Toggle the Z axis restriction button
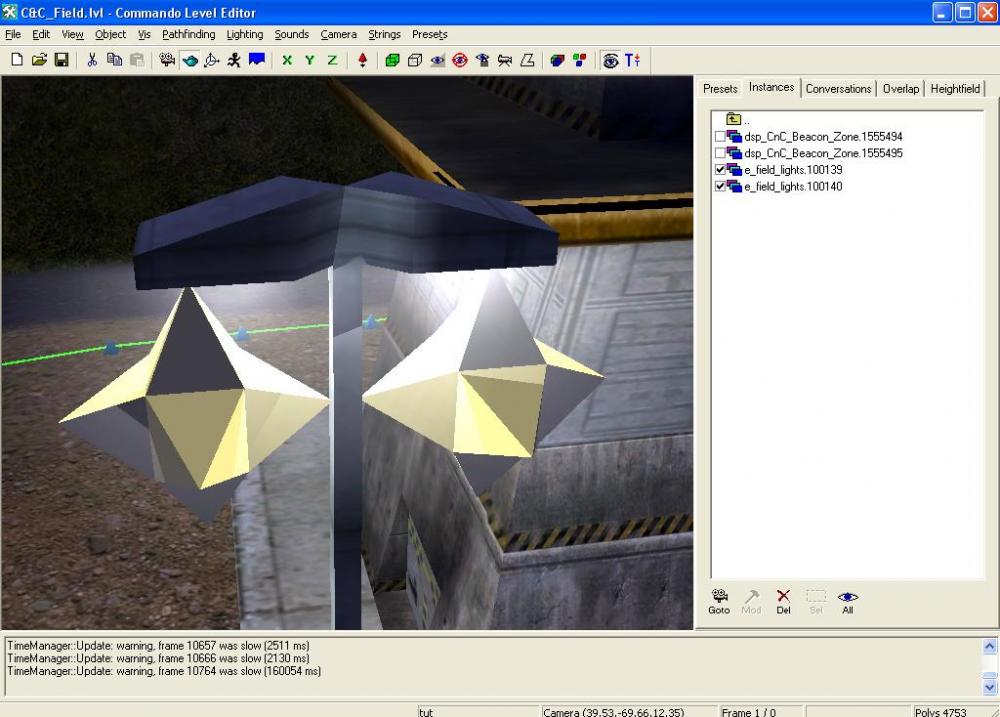The width and height of the screenshot is (1000, 717). 332,60
